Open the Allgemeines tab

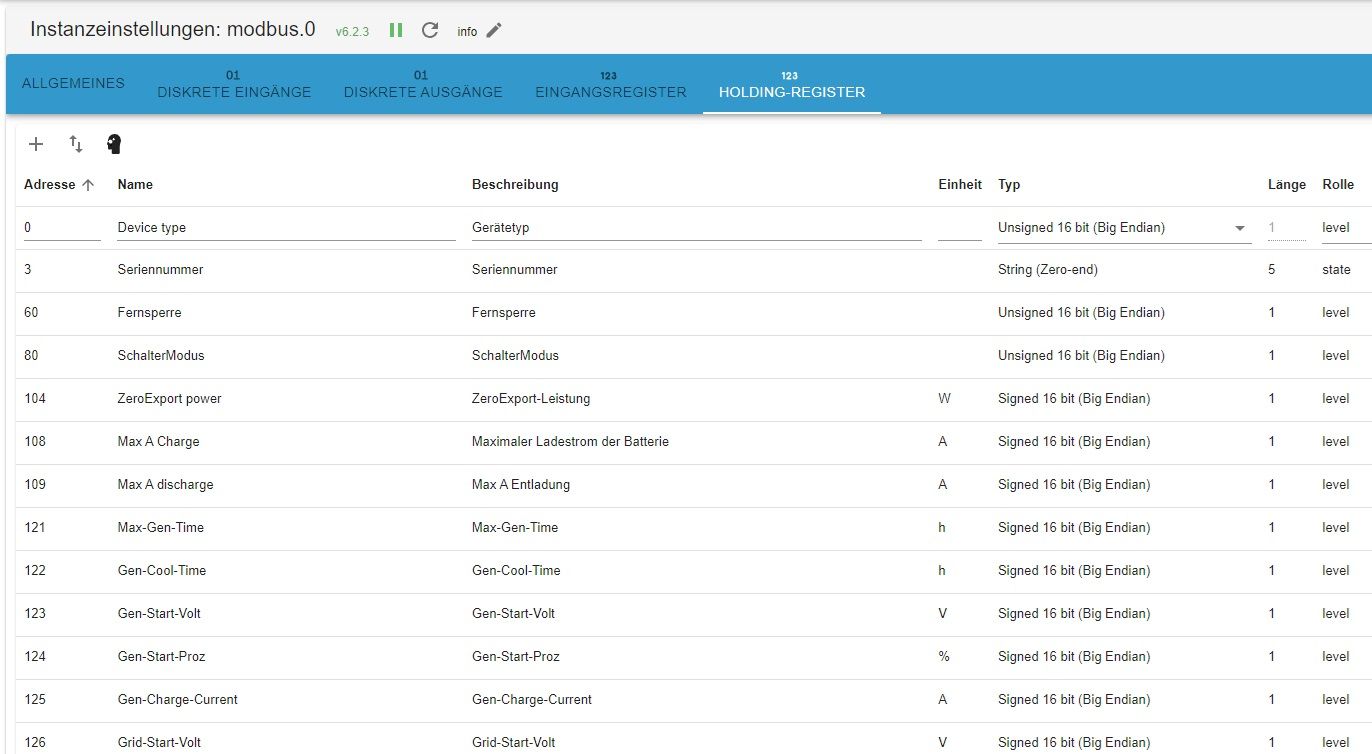pos(73,83)
